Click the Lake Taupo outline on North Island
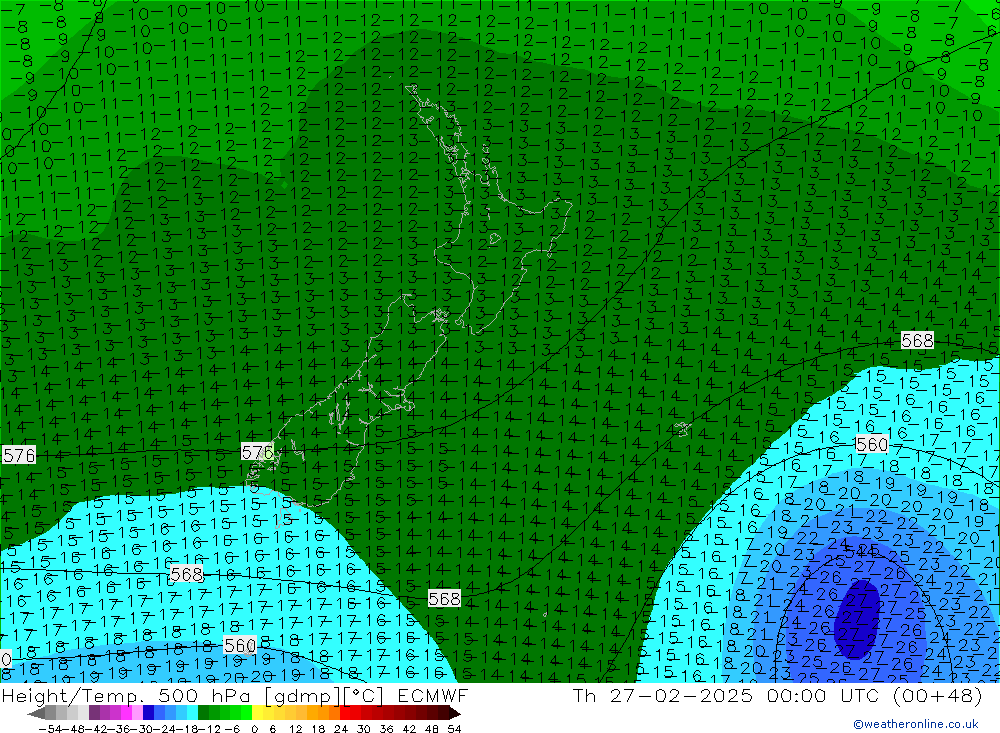Viewport: 1000px width, 733px height. tap(494, 239)
